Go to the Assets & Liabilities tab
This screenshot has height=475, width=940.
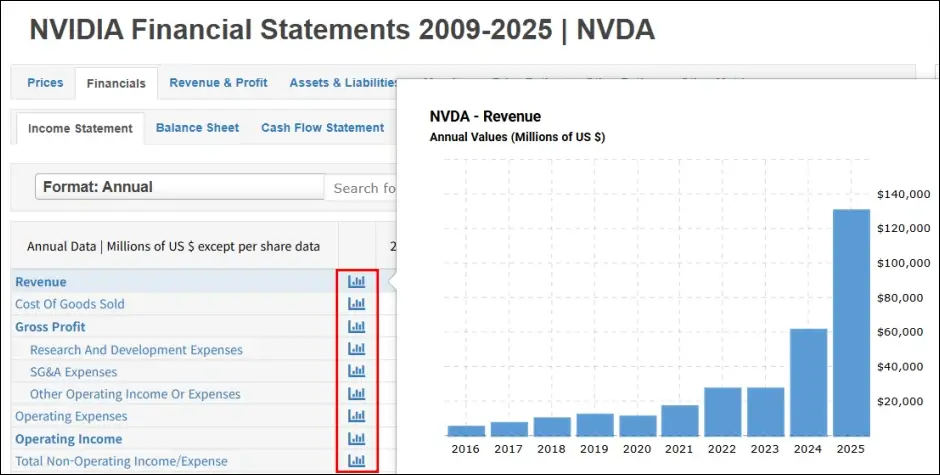coord(344,83)
